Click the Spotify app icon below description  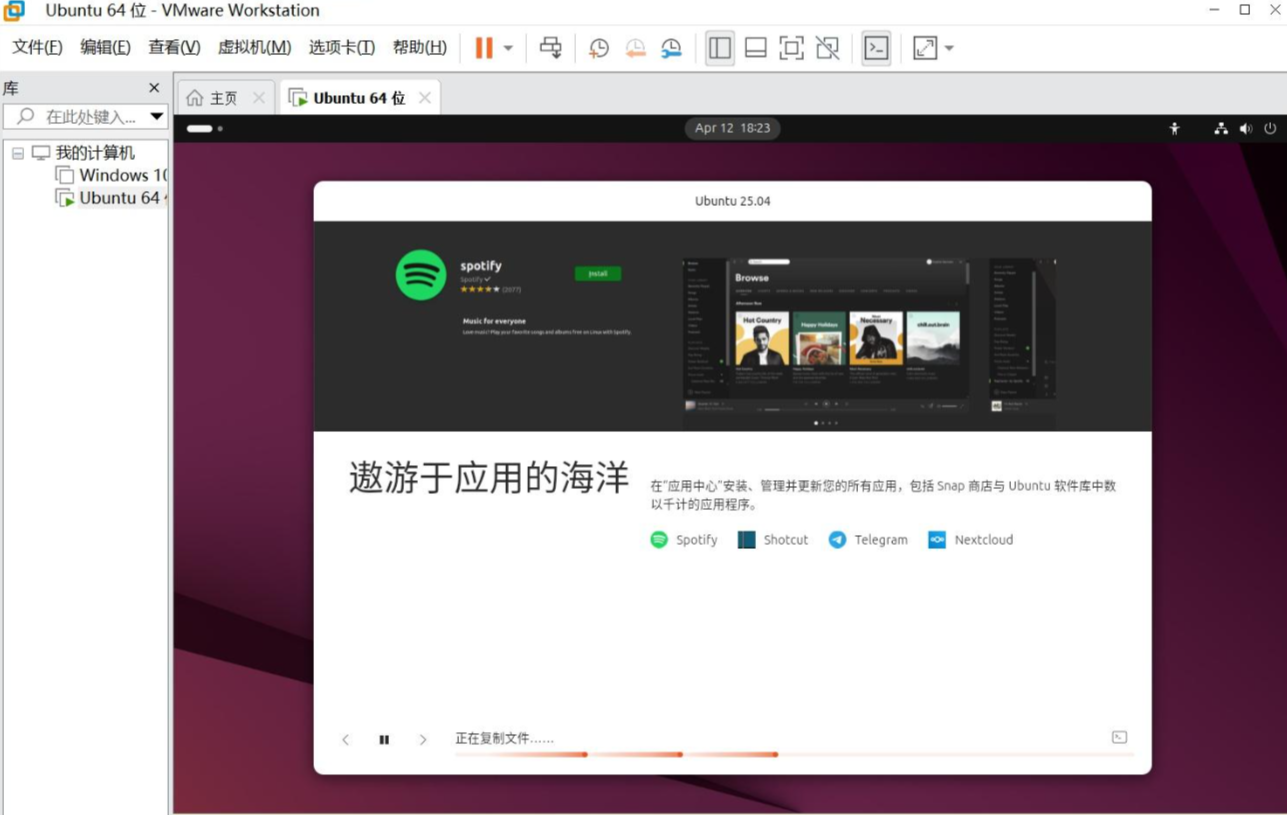pos(659,540)
